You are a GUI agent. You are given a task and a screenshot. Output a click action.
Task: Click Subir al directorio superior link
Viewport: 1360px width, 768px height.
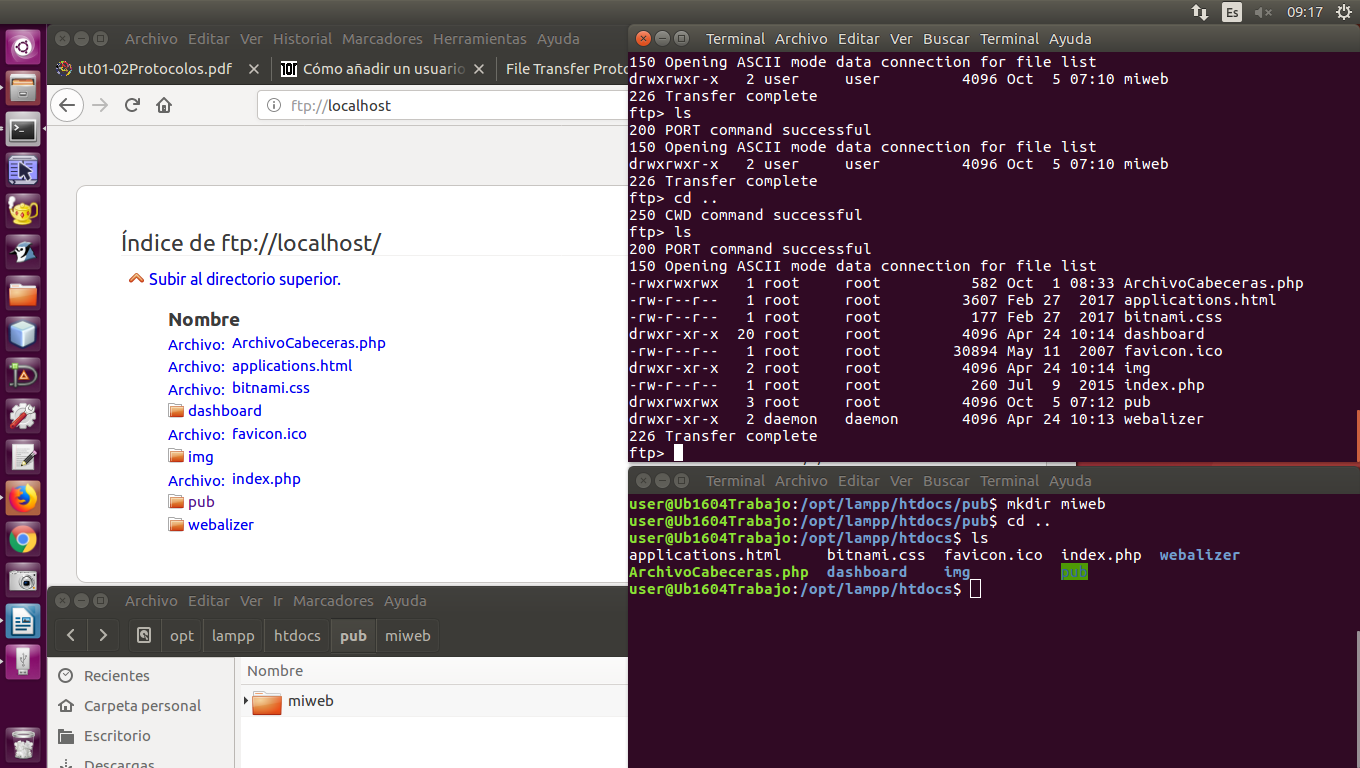[245, 279]
